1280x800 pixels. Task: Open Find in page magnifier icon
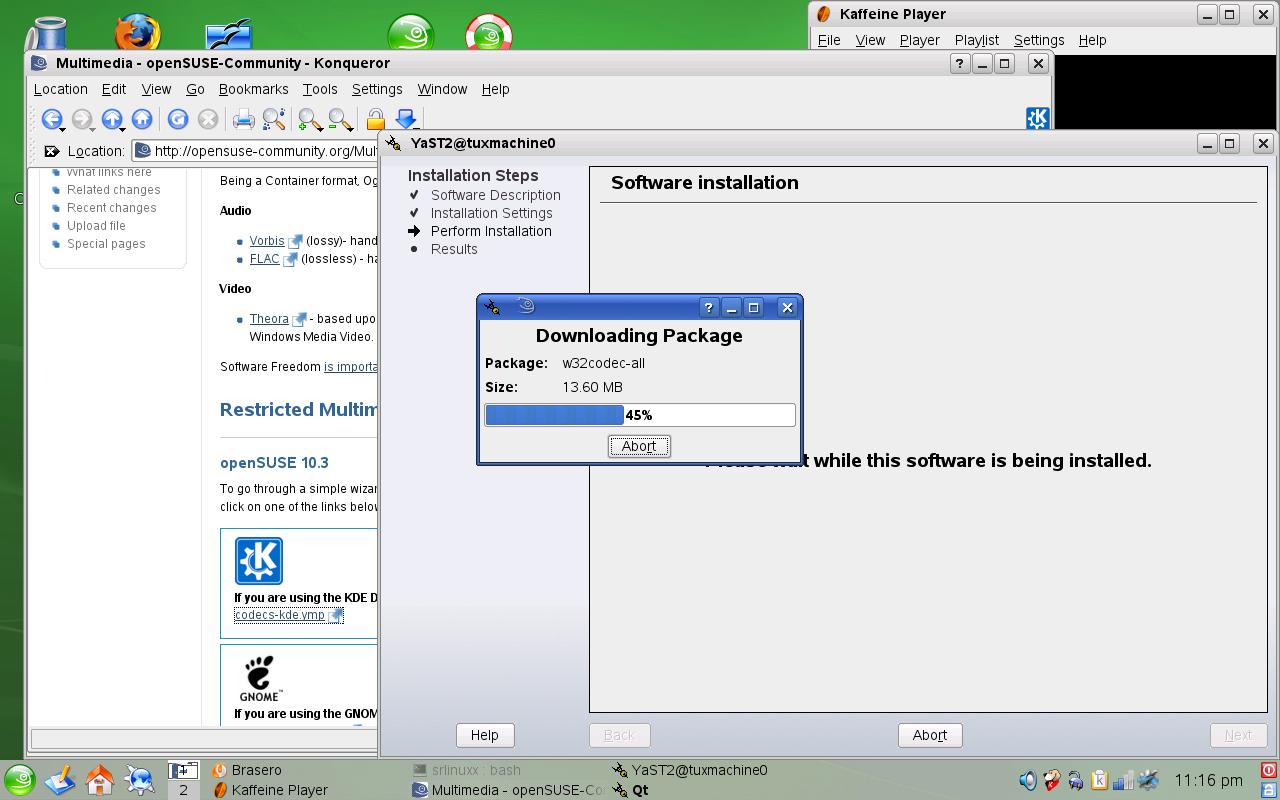[x=274, y=120]
